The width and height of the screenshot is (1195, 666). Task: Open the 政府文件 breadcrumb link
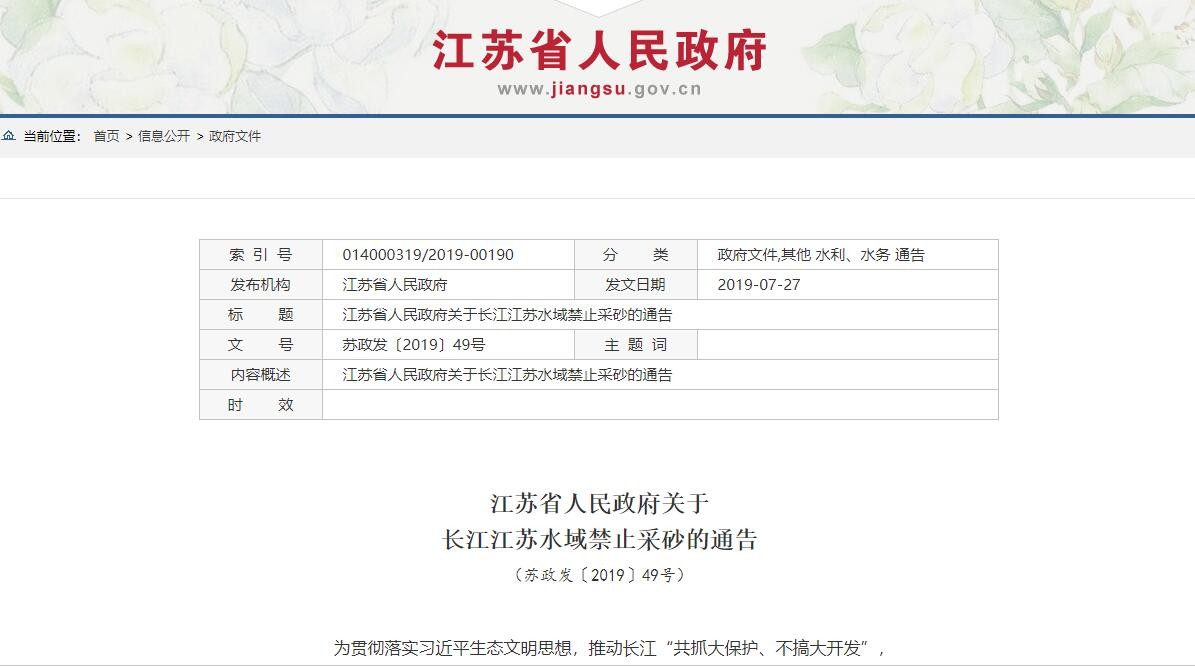235,136
